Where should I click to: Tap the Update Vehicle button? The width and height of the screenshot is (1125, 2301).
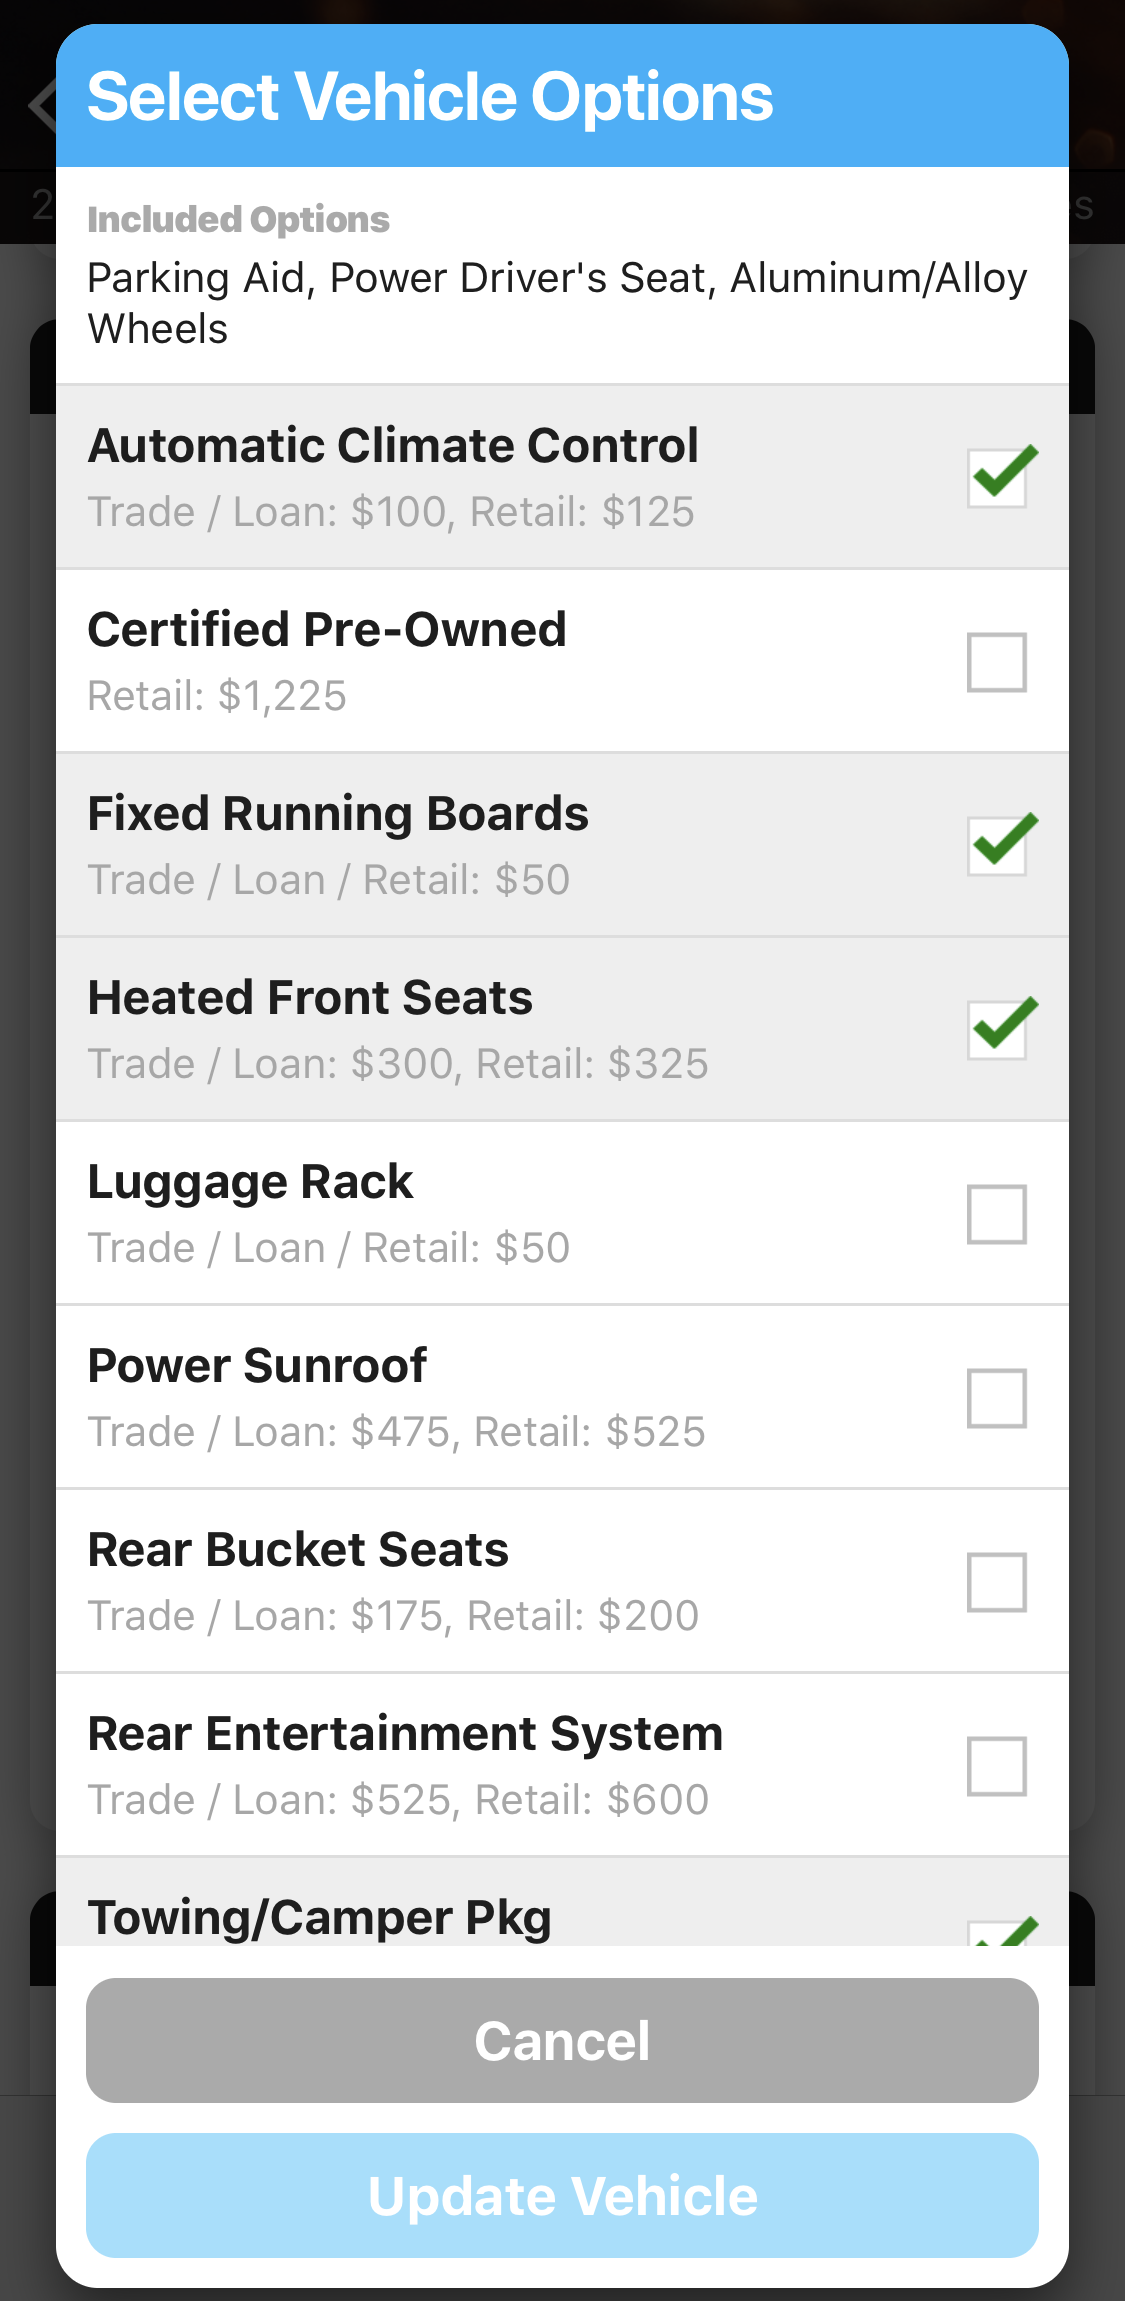562,2196
